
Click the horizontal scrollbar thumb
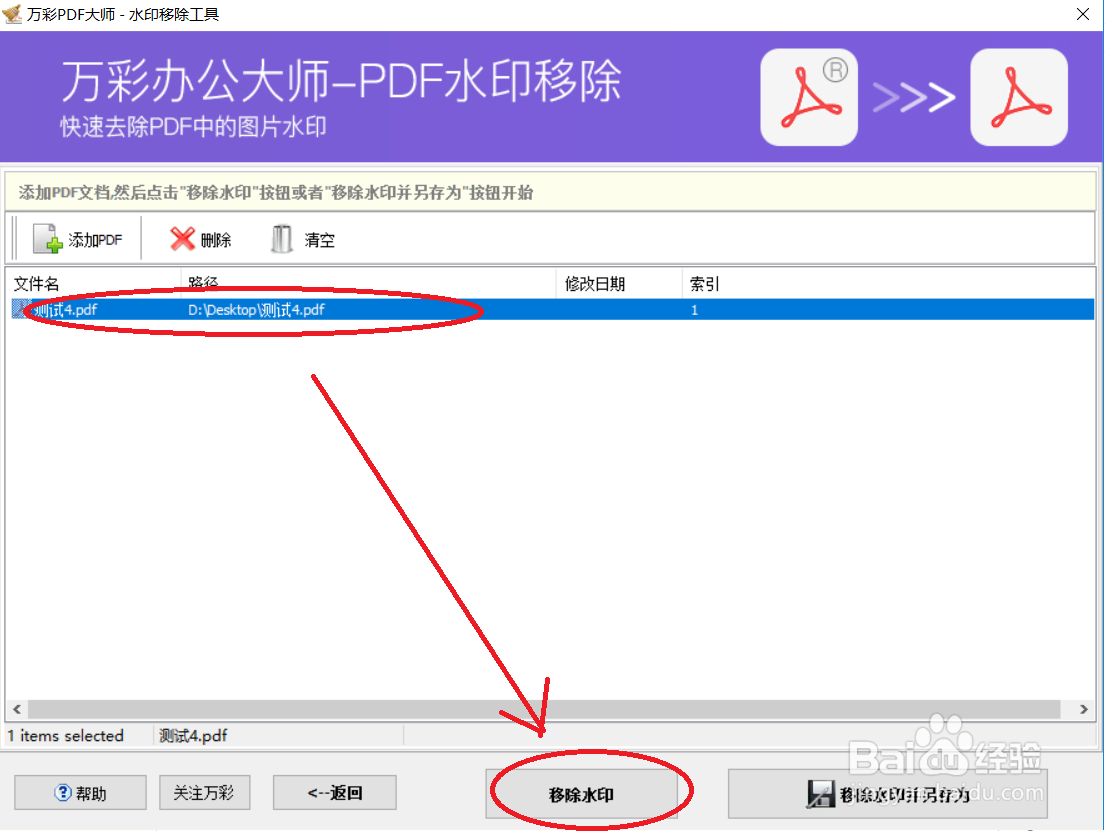544,709
